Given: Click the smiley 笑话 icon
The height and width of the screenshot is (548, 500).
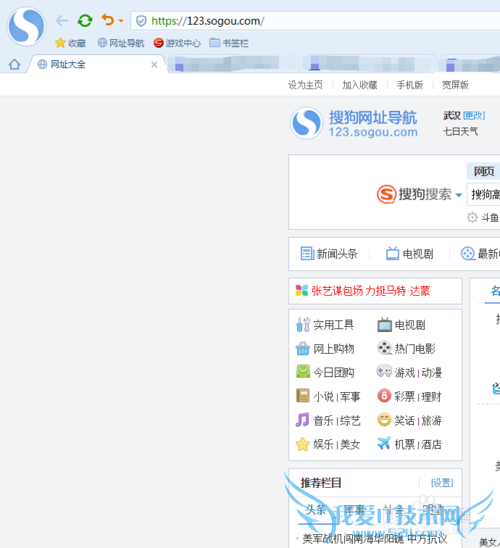Looking at the screenshot, I should click(x=384, y=419).
